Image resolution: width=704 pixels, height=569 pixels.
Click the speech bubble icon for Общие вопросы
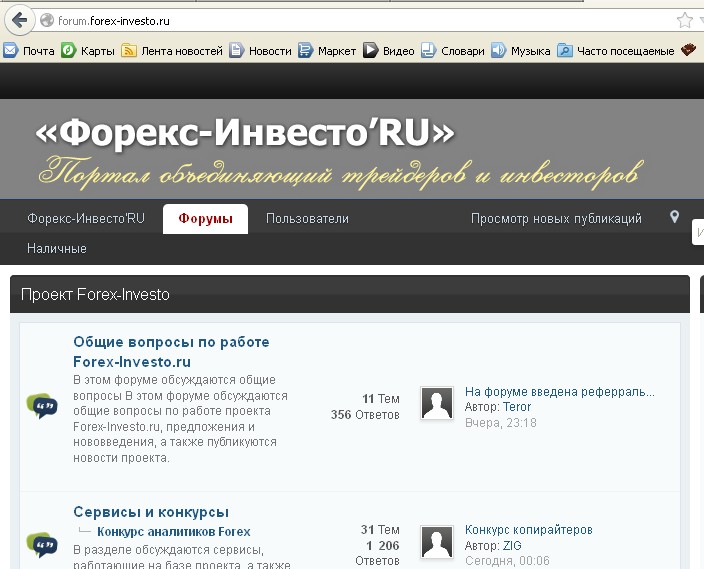tap(42, 406)
